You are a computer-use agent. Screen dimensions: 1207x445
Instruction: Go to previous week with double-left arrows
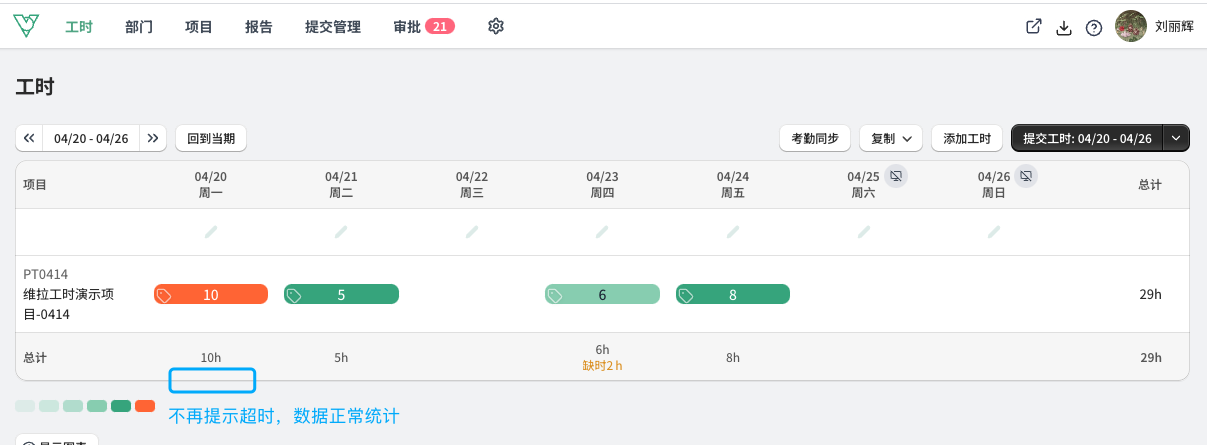click(x=29, y=138)
